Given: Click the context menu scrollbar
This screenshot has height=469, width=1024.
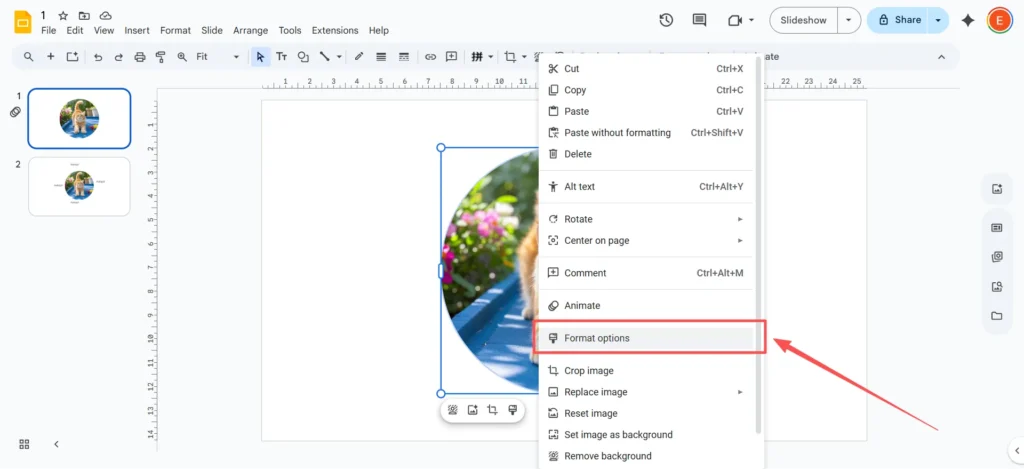Looking at the screenshot, I should coord(758,245).
